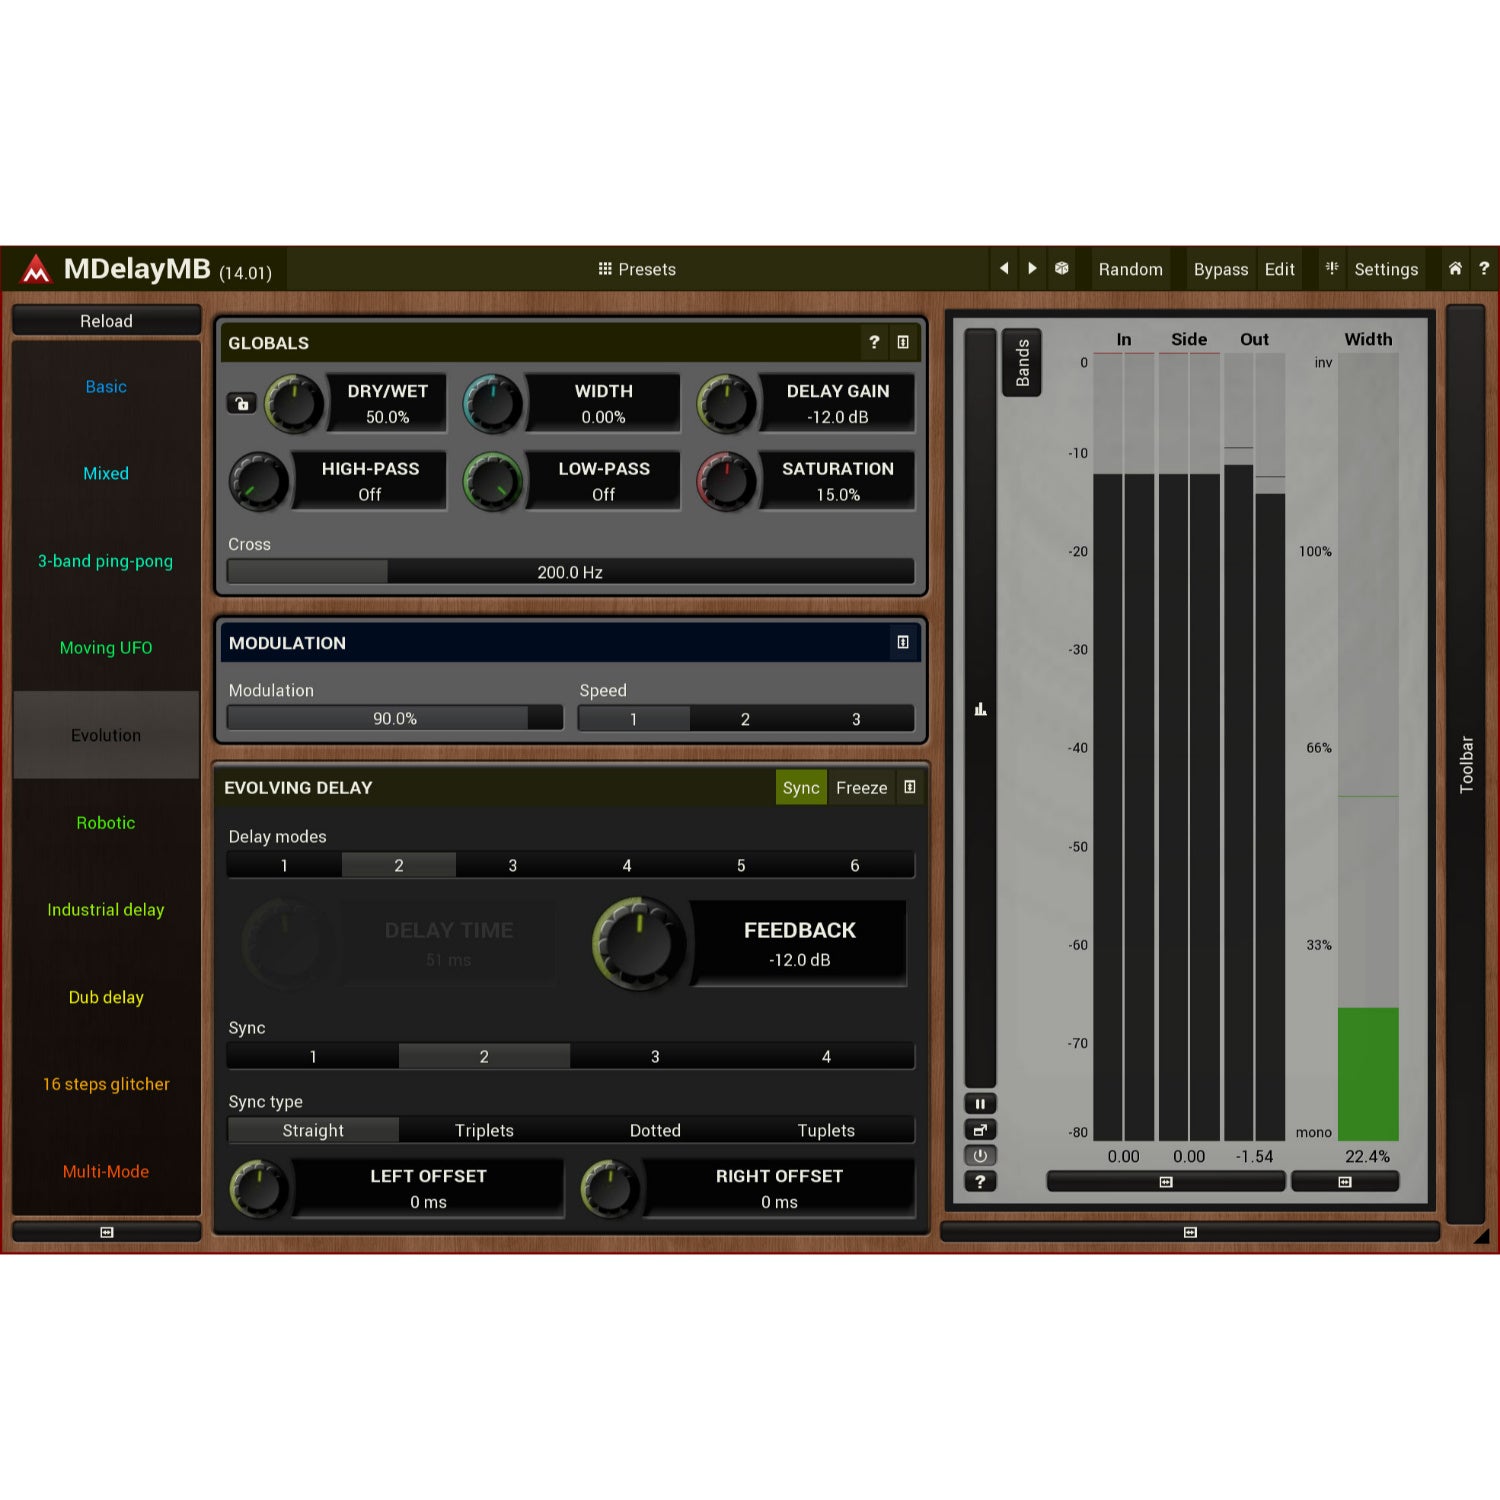This screenshot has width=1500, height=1500.
Task: Toggle the Freeze button
Action: click(861, 788)
